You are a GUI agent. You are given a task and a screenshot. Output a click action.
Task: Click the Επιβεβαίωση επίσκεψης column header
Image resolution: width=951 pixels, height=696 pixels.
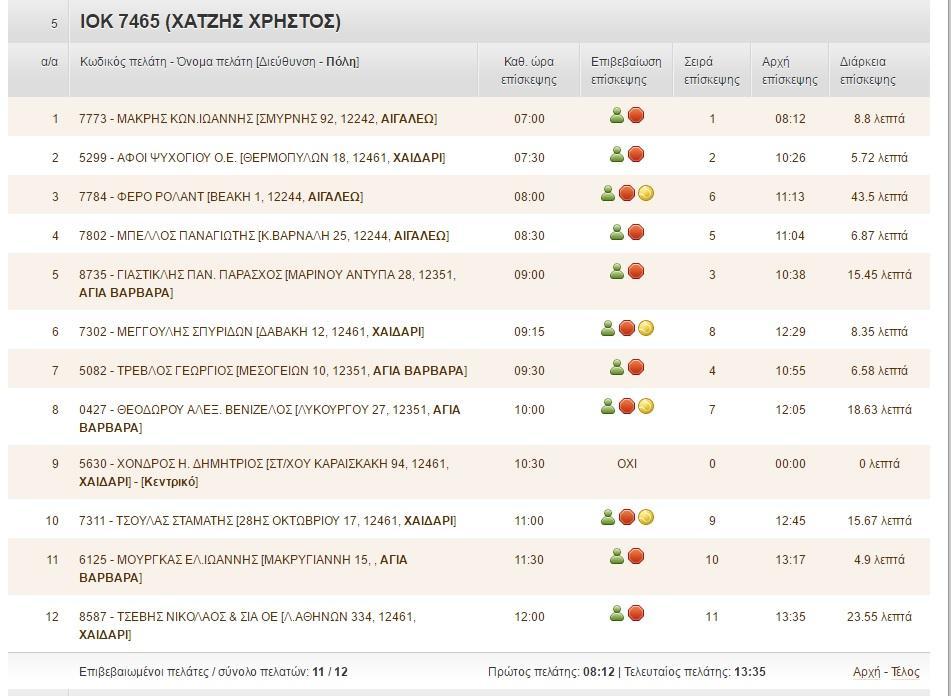coord(626,70)
